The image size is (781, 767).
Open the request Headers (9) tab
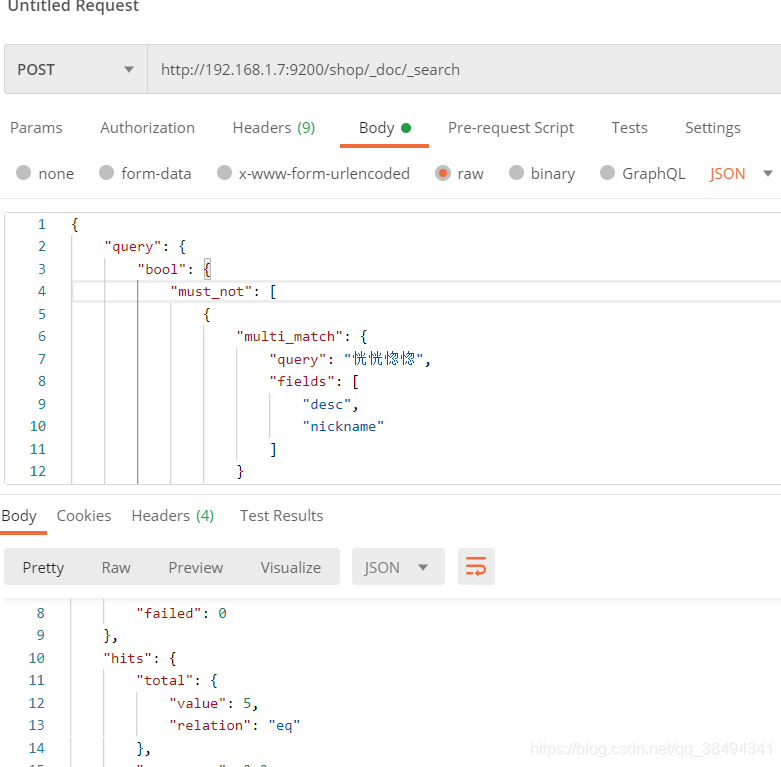pos(273,128)
